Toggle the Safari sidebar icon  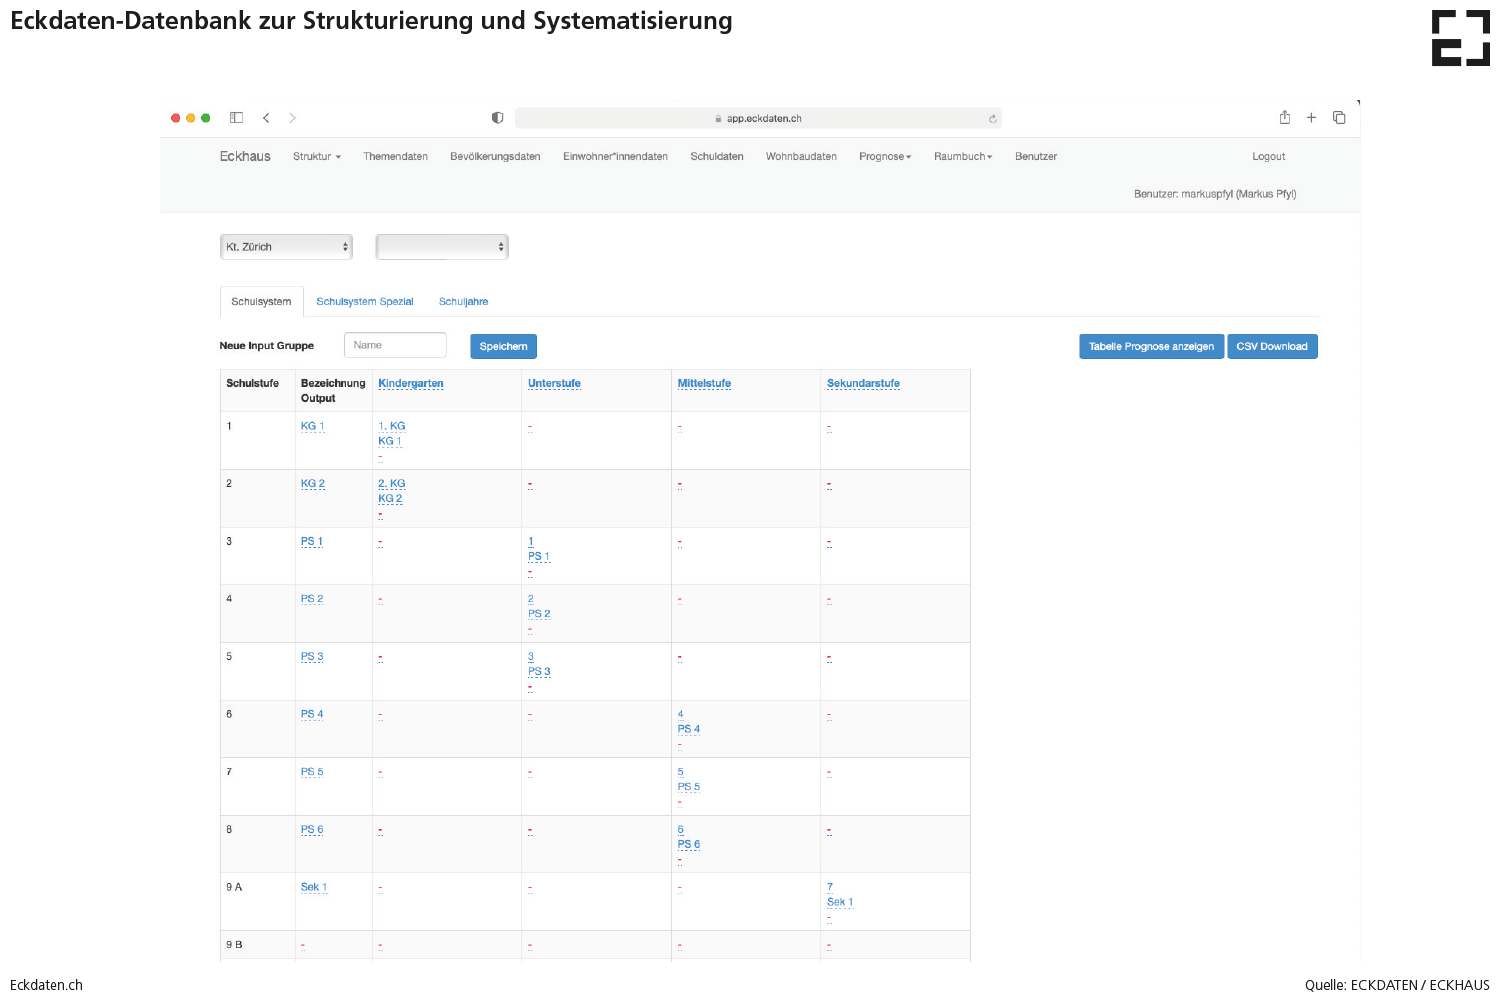[x=236, y=118]
